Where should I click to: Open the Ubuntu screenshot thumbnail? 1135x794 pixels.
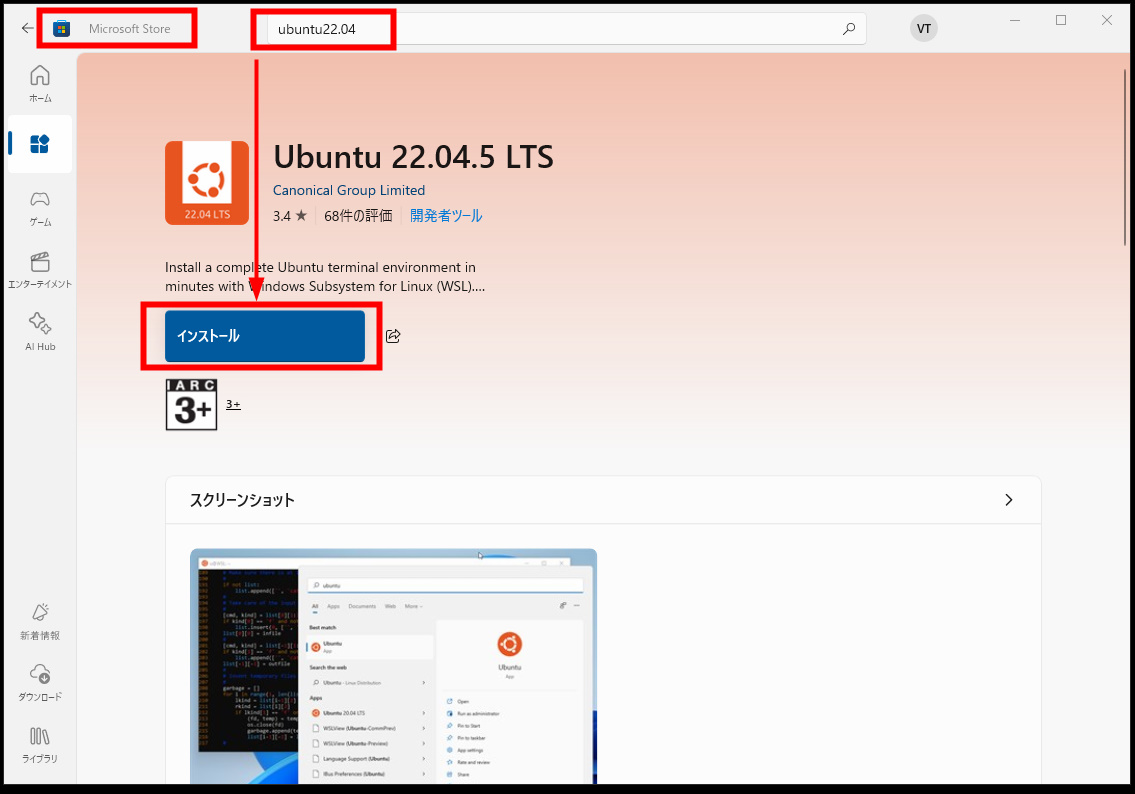(393, 666)
